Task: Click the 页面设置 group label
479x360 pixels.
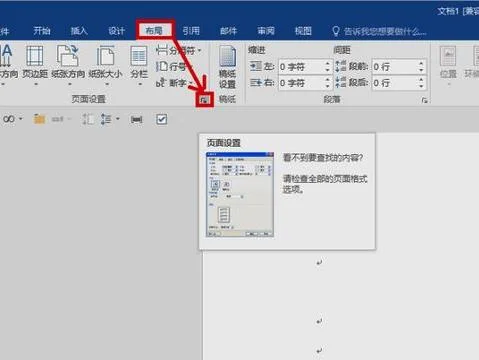Action: tap(89, 99)
